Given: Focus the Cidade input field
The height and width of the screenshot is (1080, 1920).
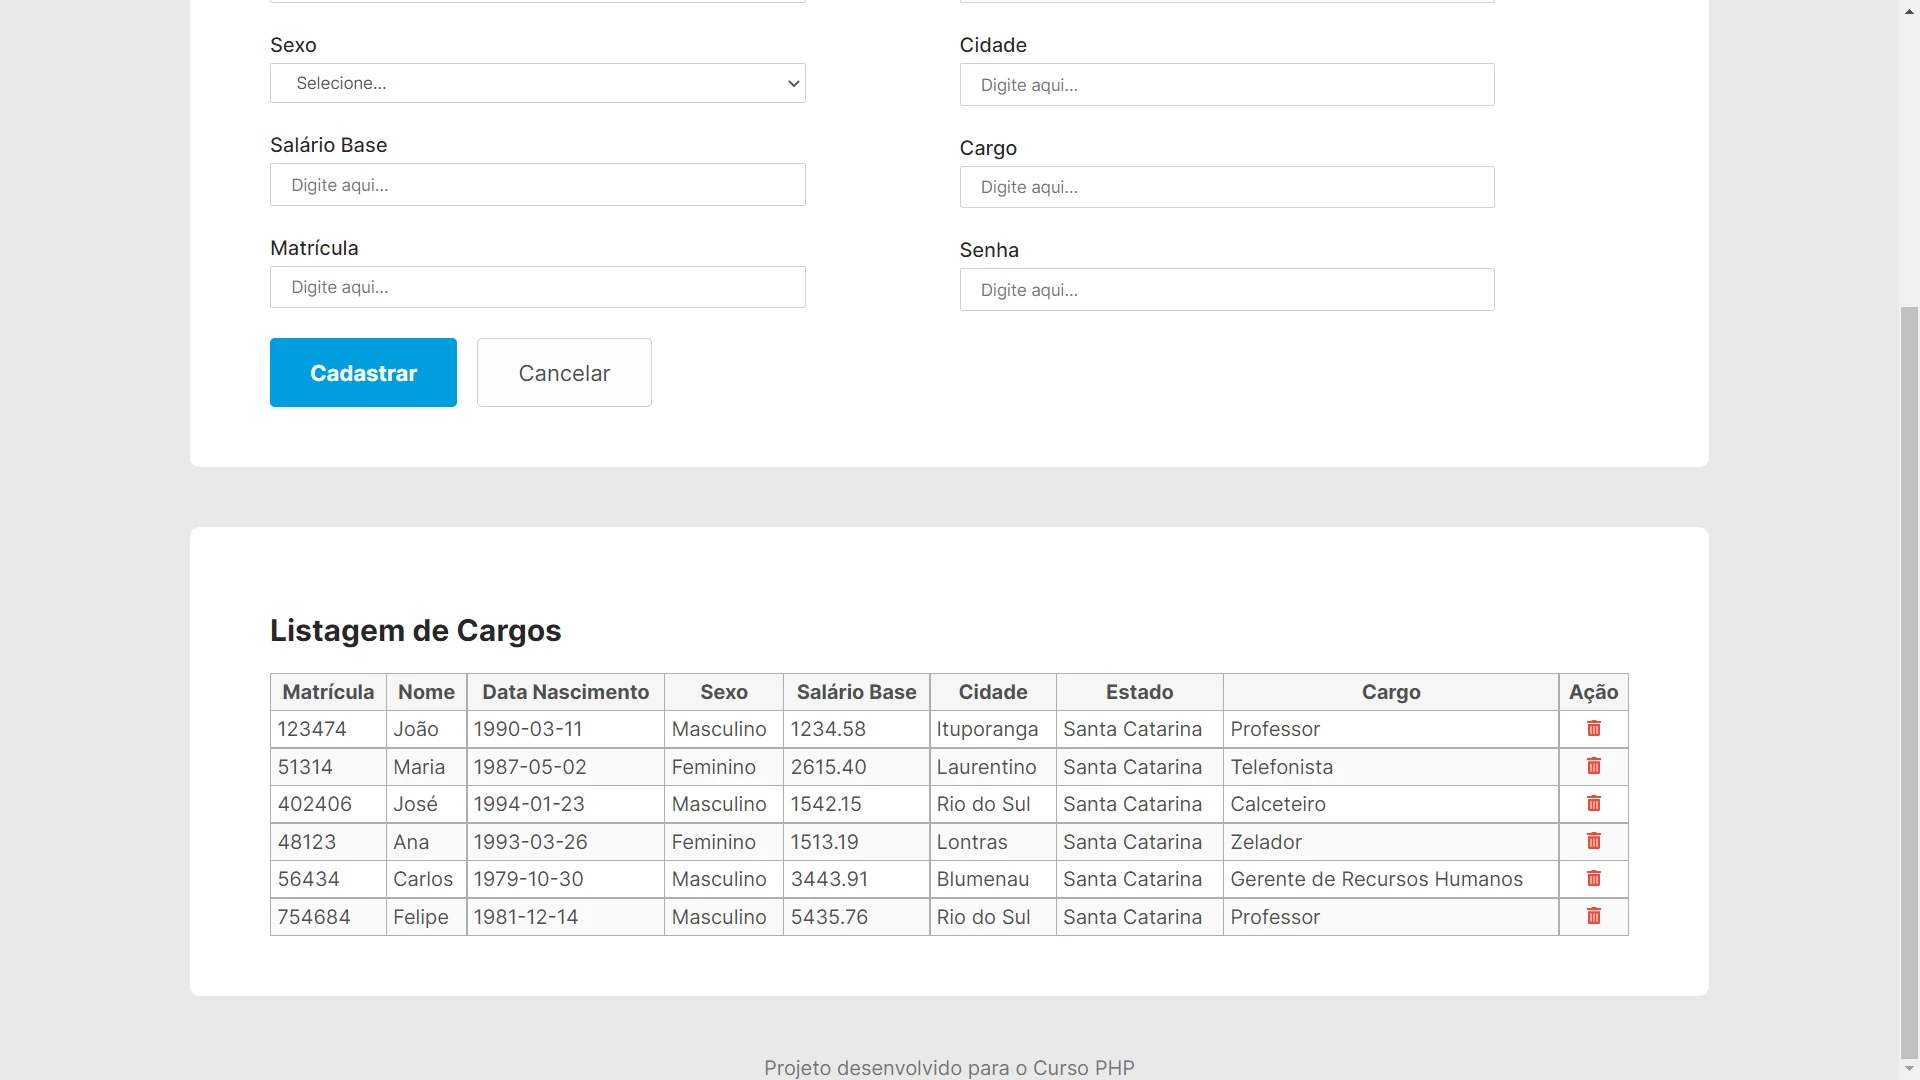Looking at the screenshot, I should pos(1227,85).
